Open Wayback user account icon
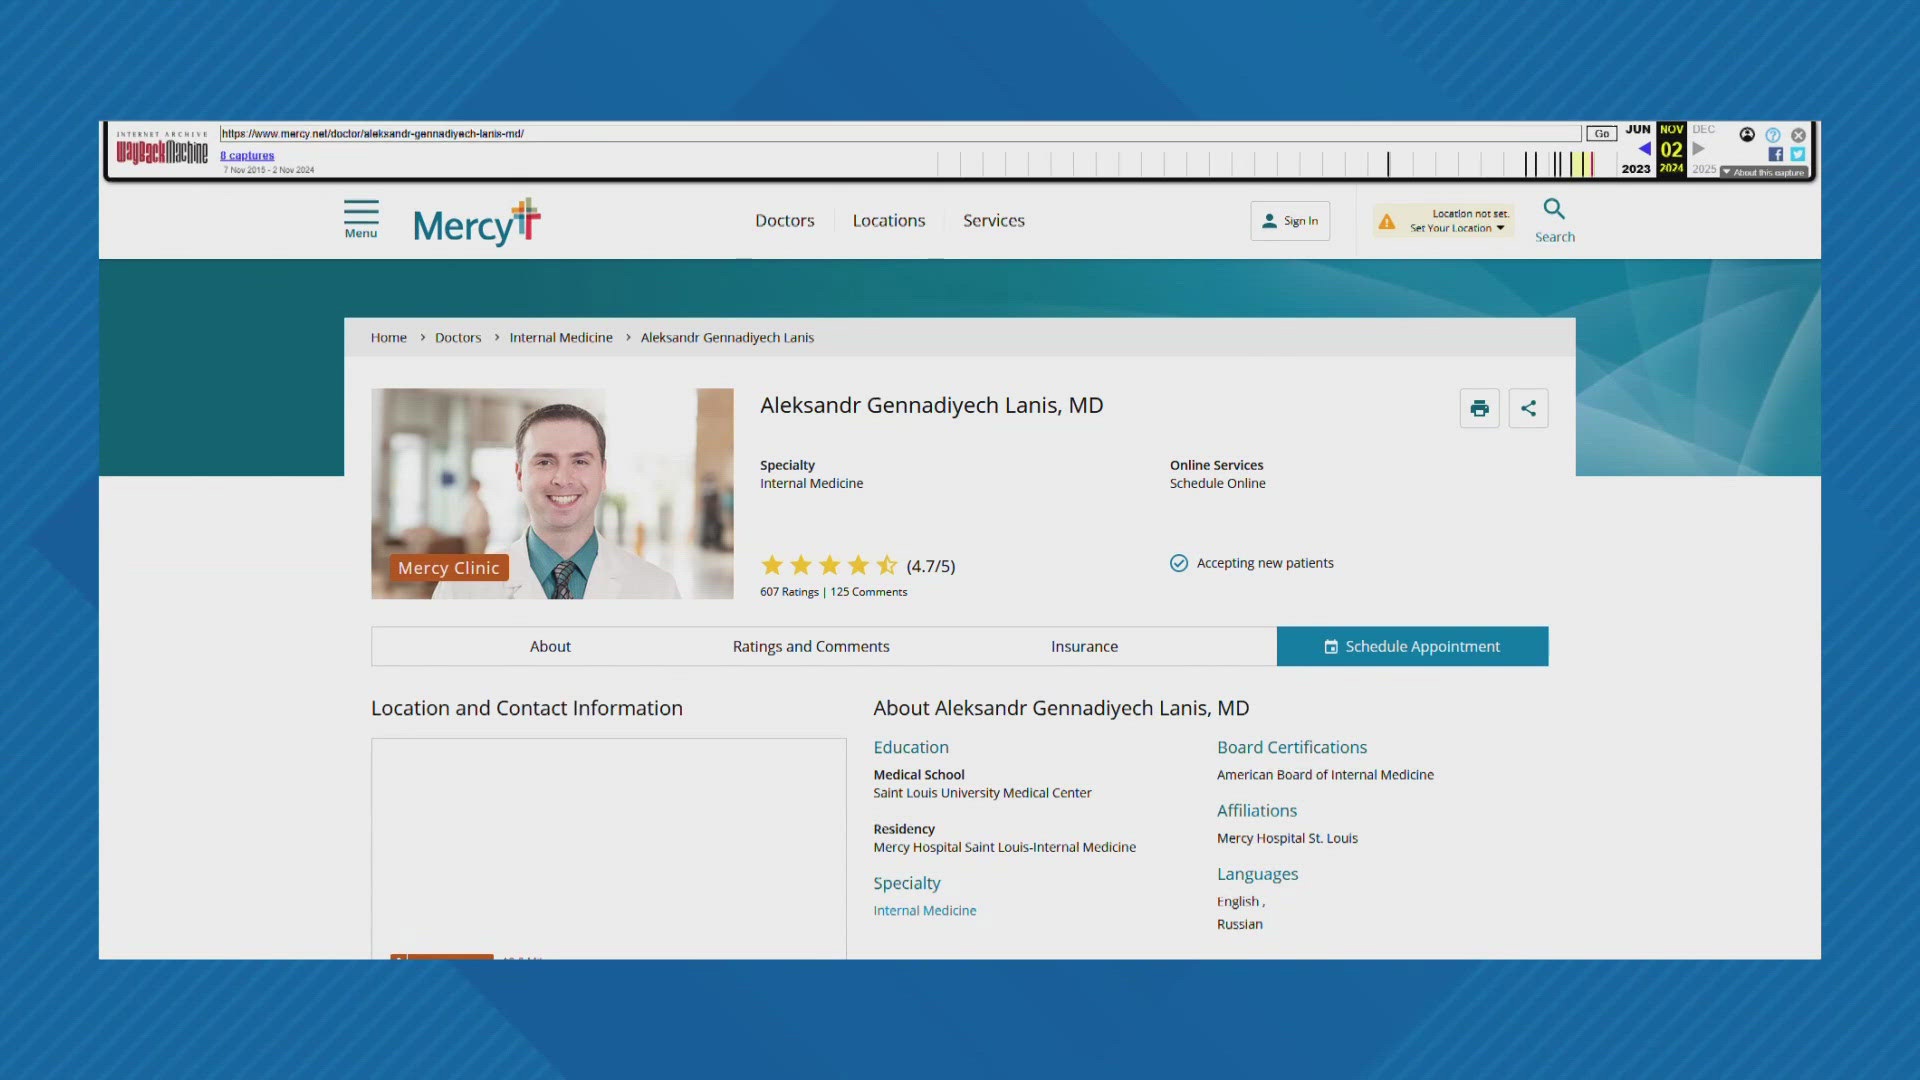The height and width of the screenshot is (1080, 1920). (1747, 134)
